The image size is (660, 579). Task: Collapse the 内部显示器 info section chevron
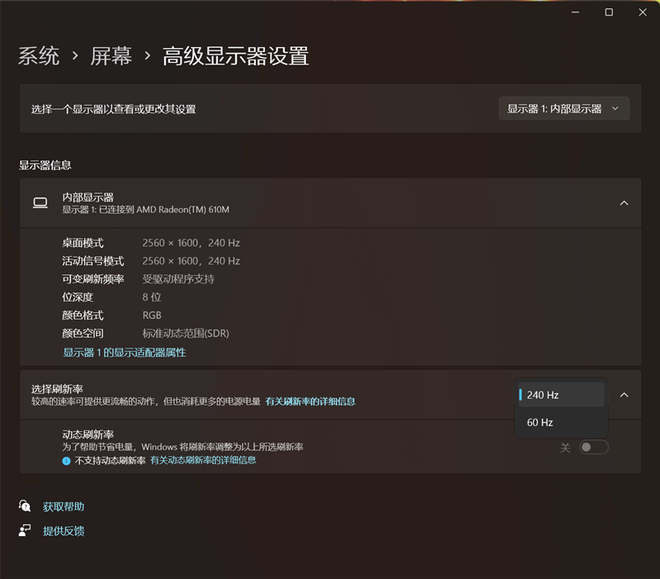(624, 203)
